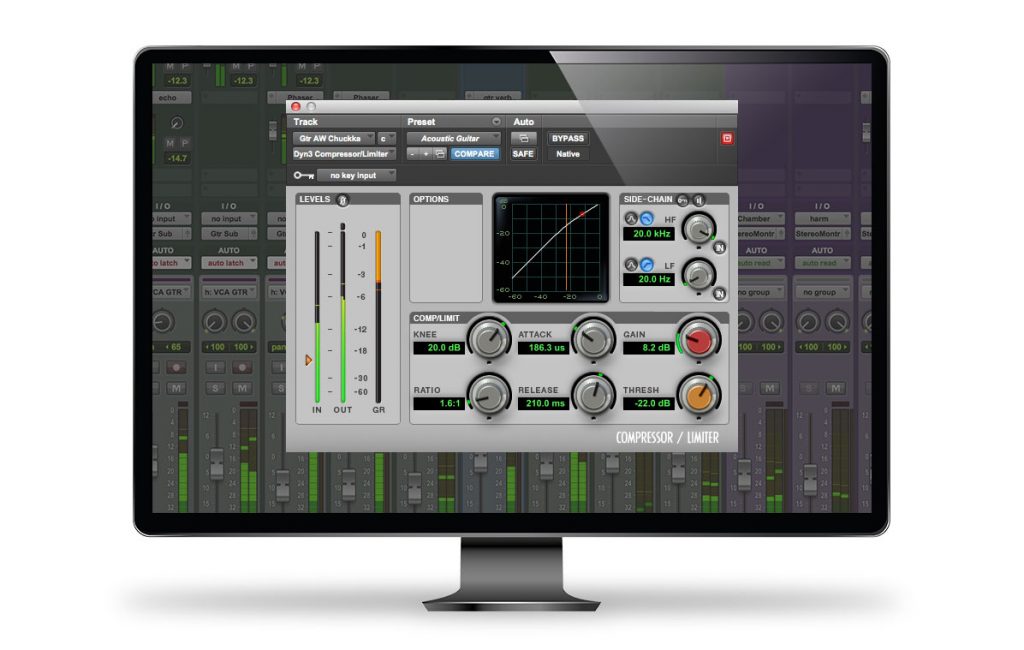Click the ATTACK value field showing 186.3 us

(x=542, y=348)
